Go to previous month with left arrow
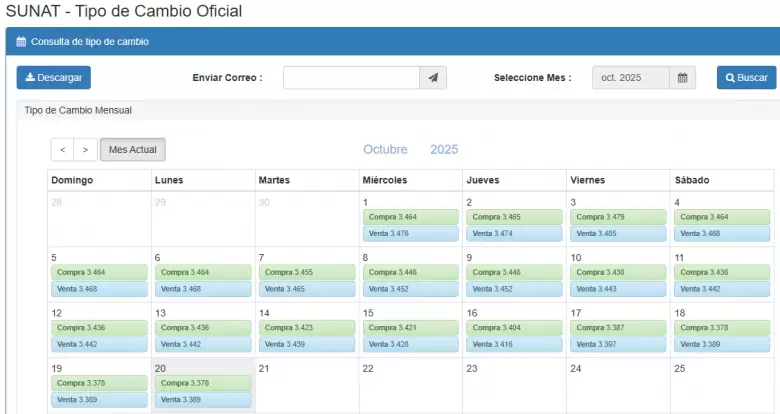780x414 pixels. tap(62, 149)
